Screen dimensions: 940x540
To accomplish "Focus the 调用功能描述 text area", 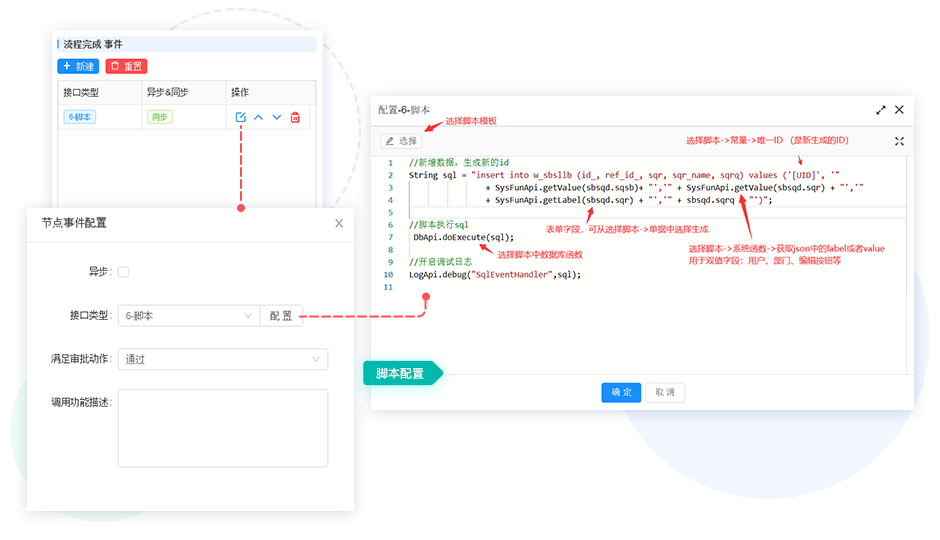I will point(223,428).
